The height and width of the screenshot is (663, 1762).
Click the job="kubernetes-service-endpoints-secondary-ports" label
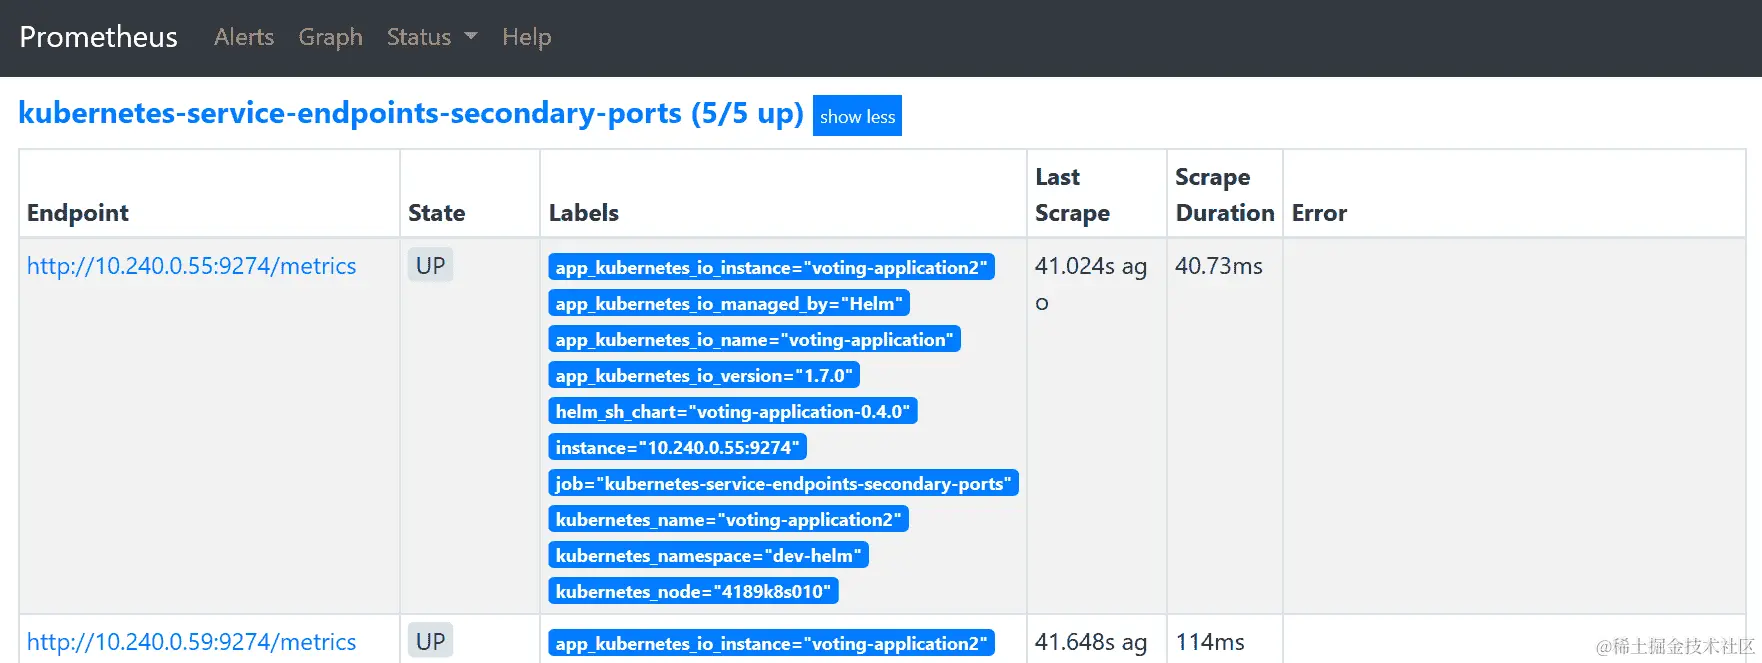(x=783, y=484)
